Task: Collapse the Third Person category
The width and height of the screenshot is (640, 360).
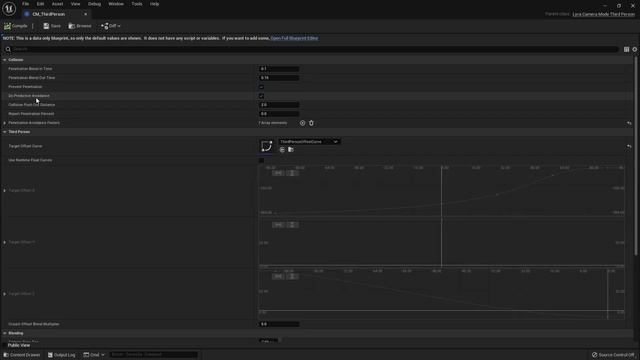Action: pos(4,132)
